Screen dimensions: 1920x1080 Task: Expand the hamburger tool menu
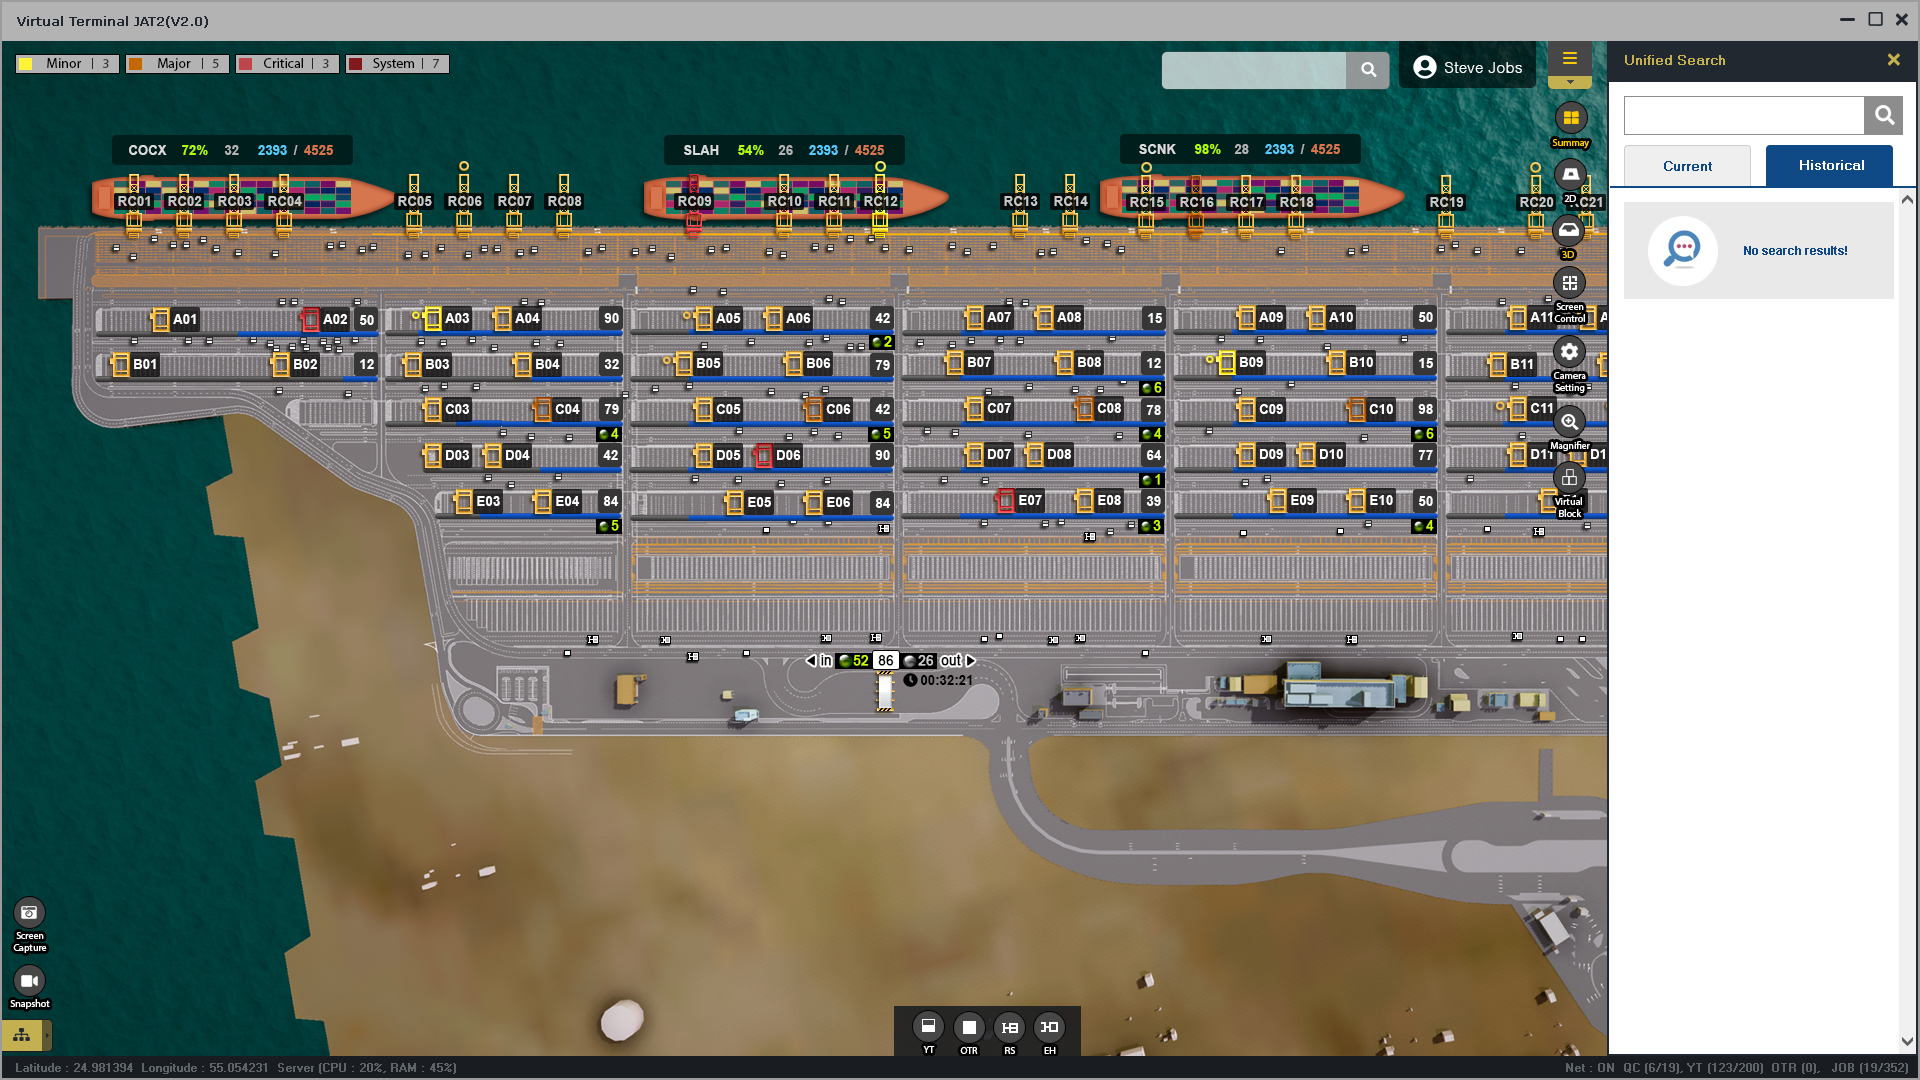1569,59
